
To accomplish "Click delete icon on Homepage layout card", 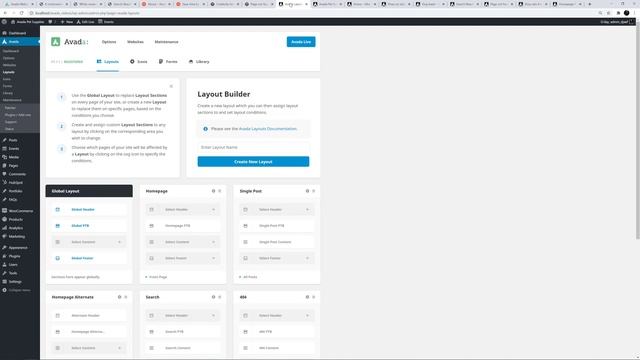I will (x=220, y=191).
